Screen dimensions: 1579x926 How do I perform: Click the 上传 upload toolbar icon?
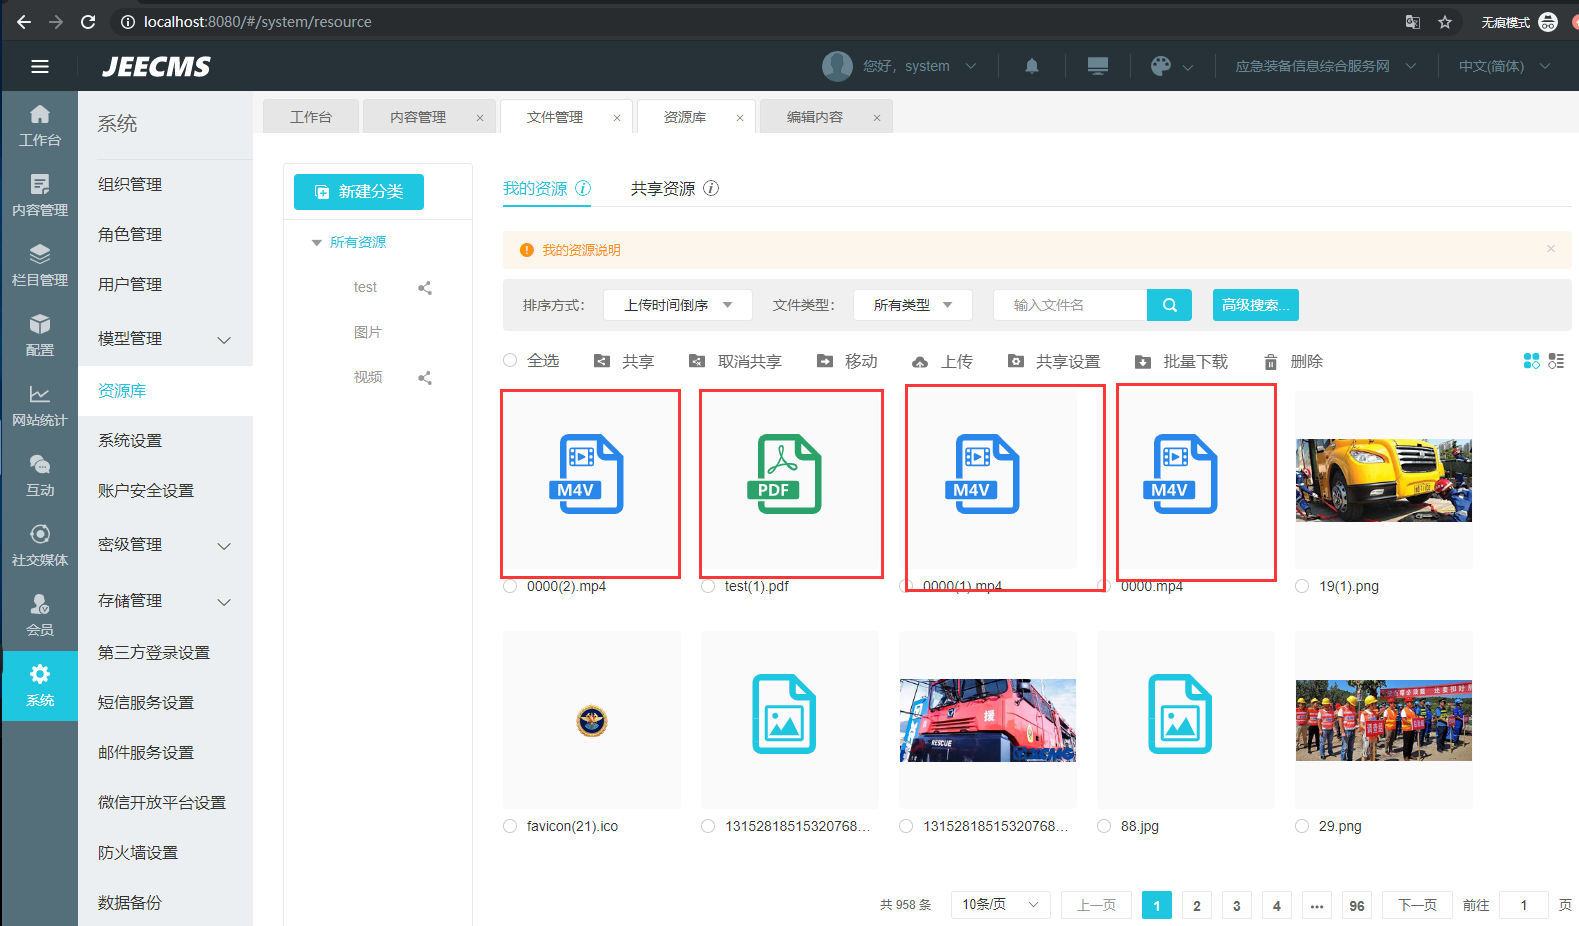[920, 362]
